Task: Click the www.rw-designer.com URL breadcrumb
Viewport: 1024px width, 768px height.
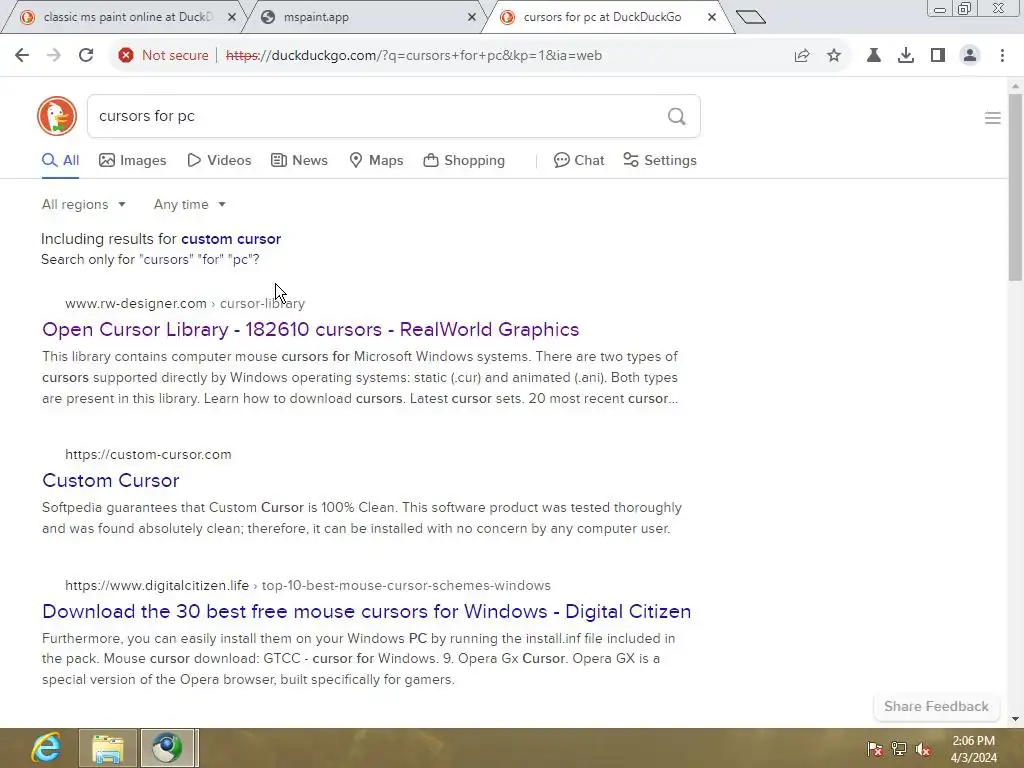Action: (185, 304)
